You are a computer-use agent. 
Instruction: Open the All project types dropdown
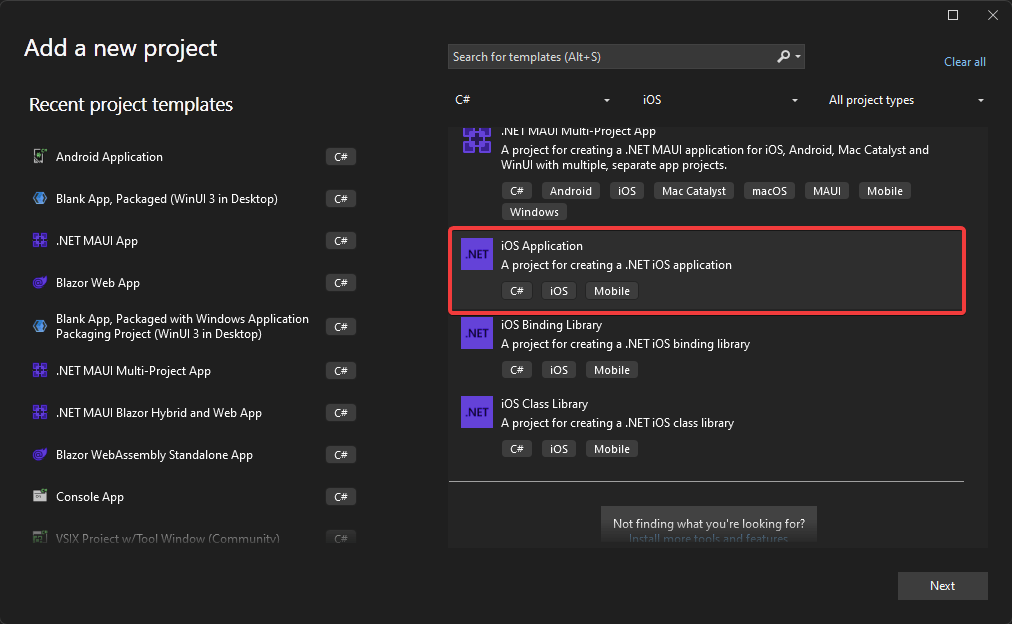tap(906, 100)
